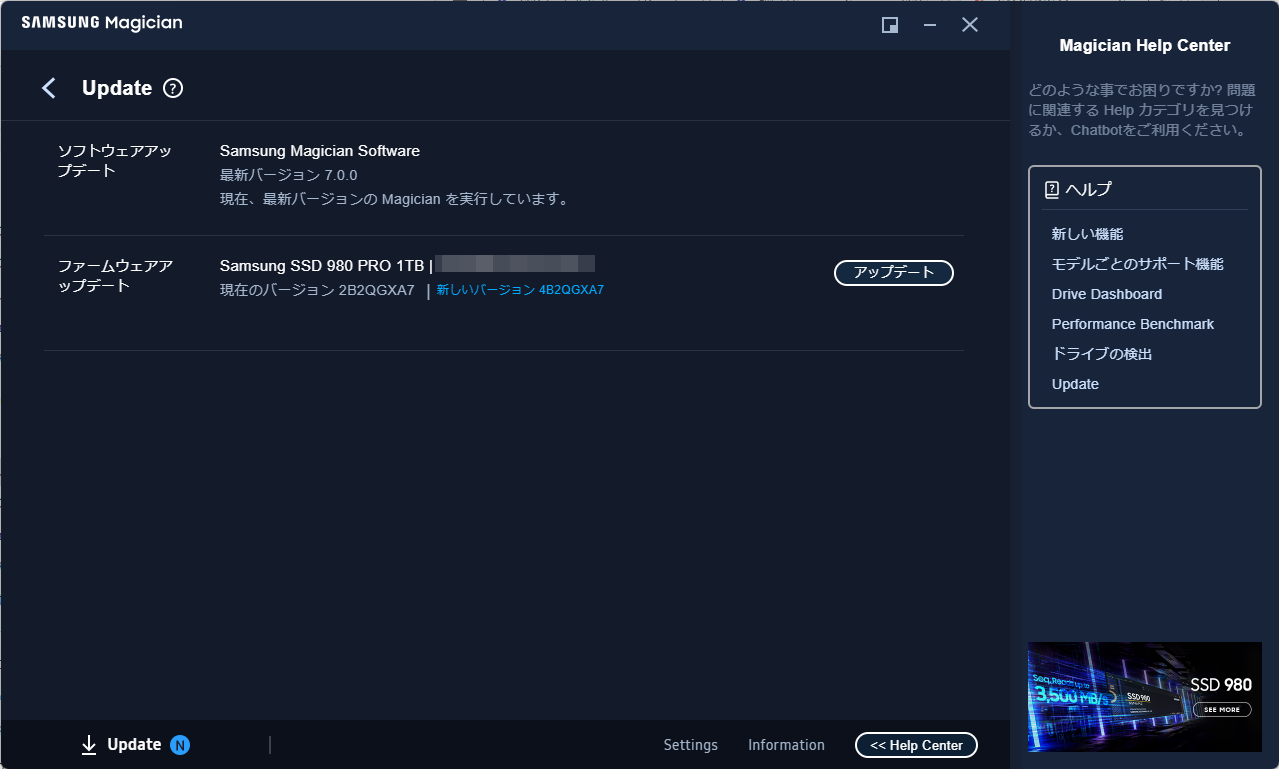The width and height of the screenshot is (1279, 769).
Task: Open the 新しい機能 help topic
Action: [x=1087, y=234]
